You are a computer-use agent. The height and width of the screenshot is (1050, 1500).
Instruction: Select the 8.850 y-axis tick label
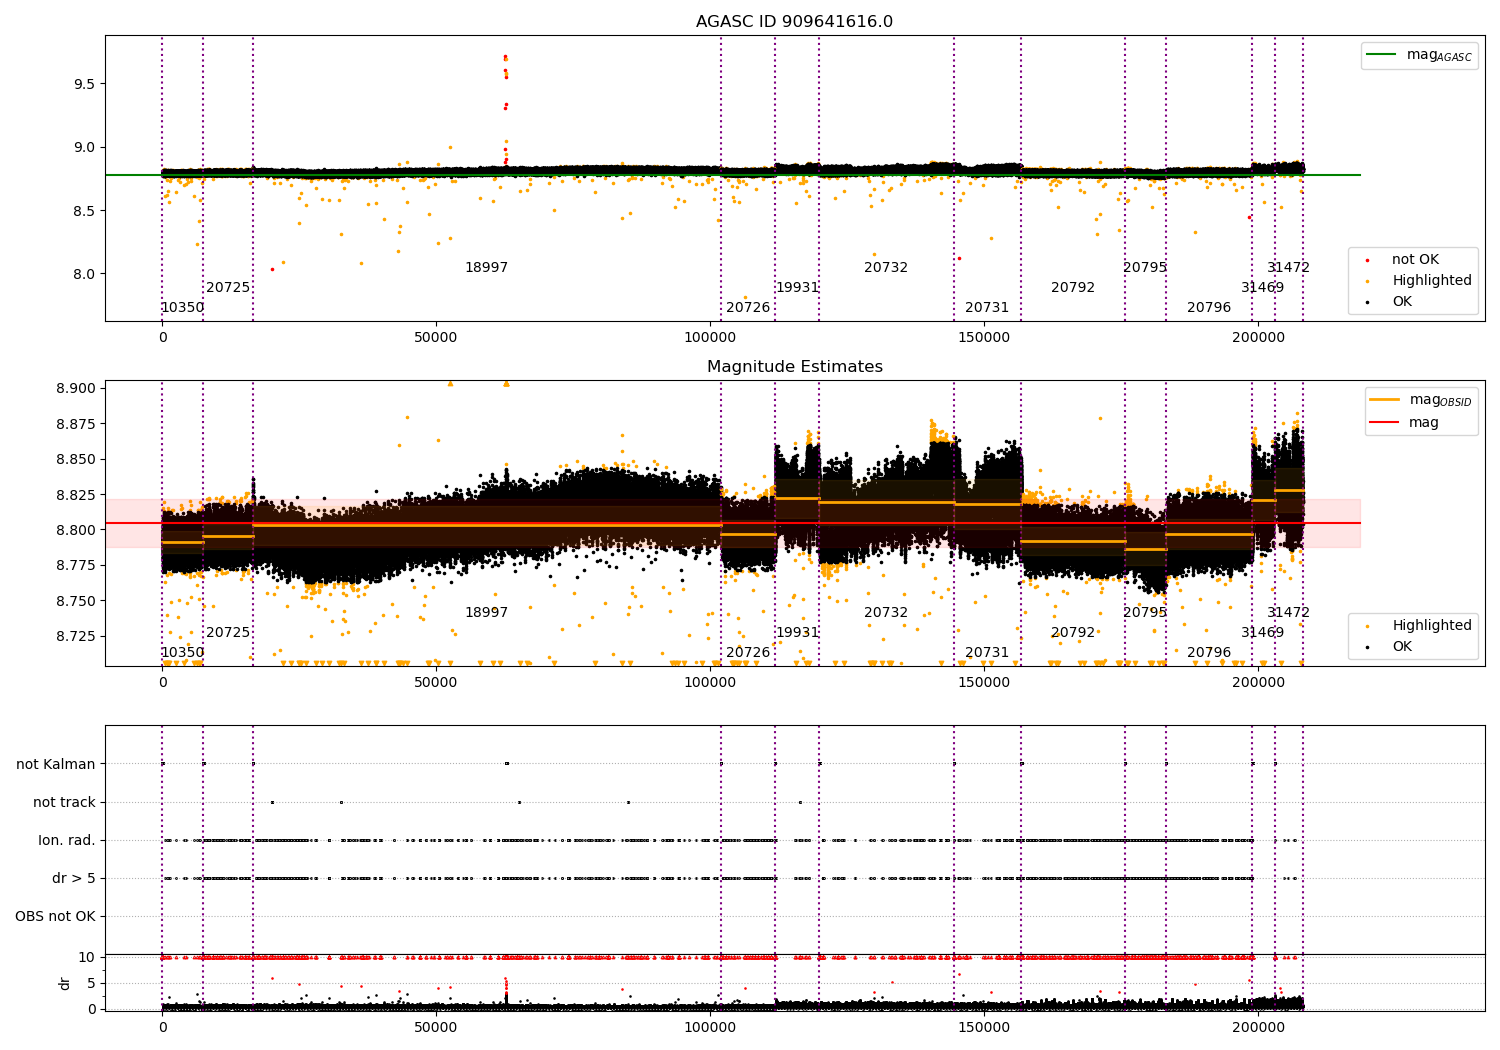(x=76, y=459)
